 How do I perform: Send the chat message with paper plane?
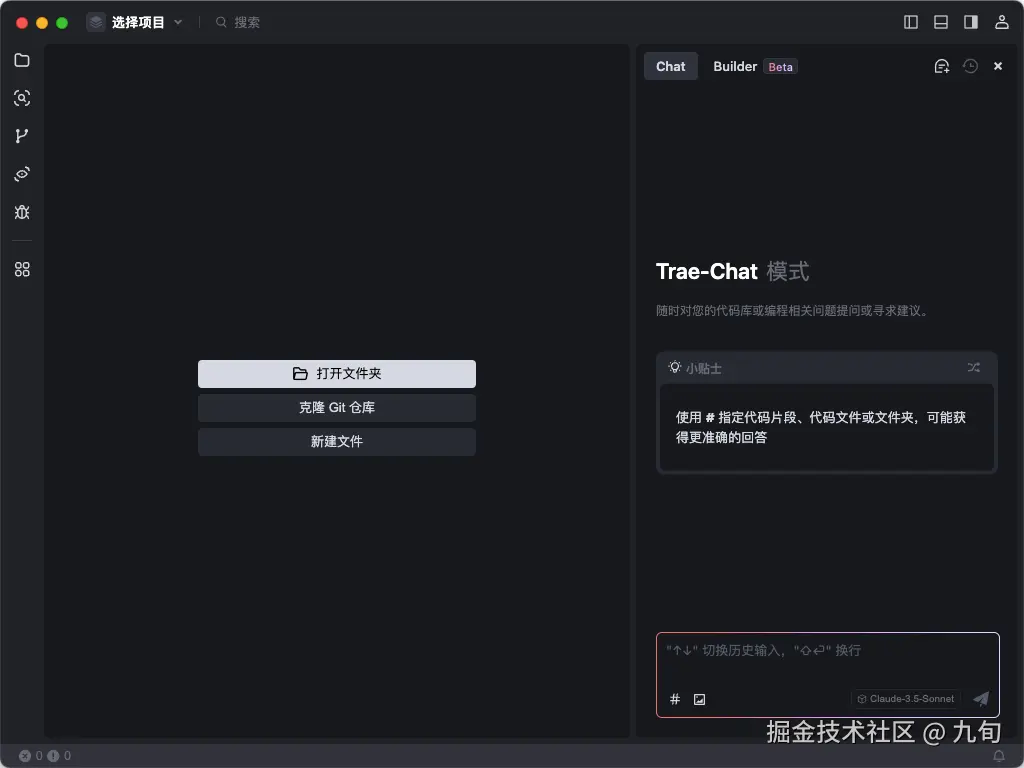pos(981,699)
